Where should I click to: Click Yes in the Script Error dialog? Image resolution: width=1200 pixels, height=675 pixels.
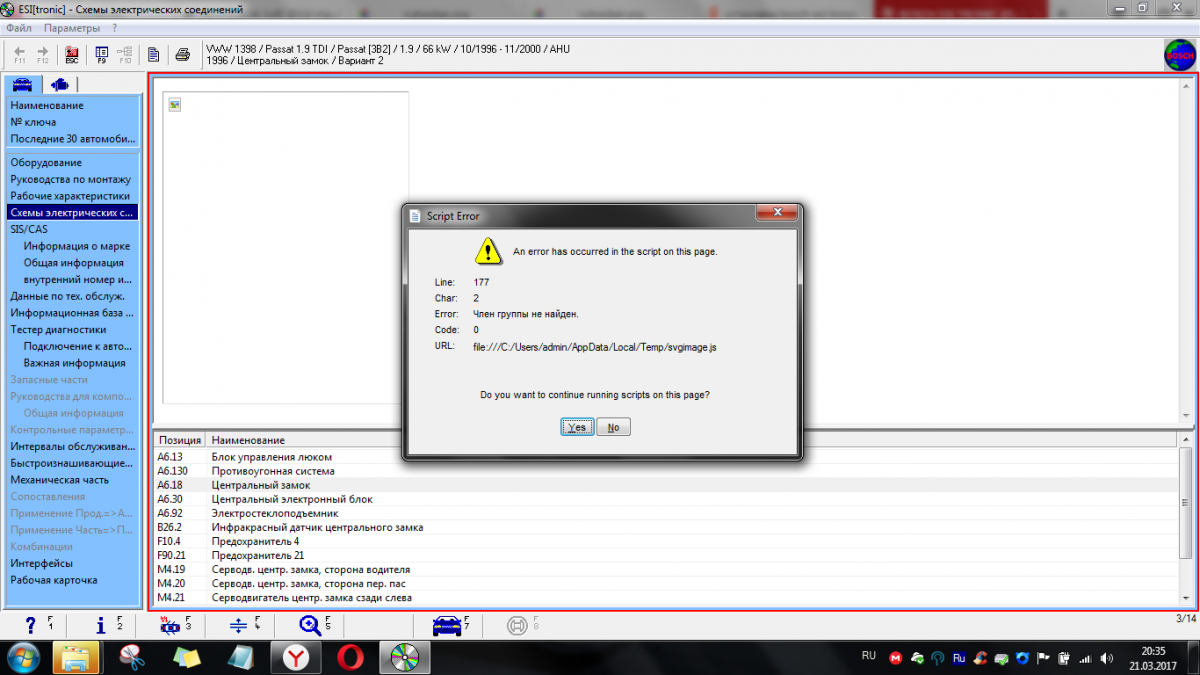(x=577, y=427)
